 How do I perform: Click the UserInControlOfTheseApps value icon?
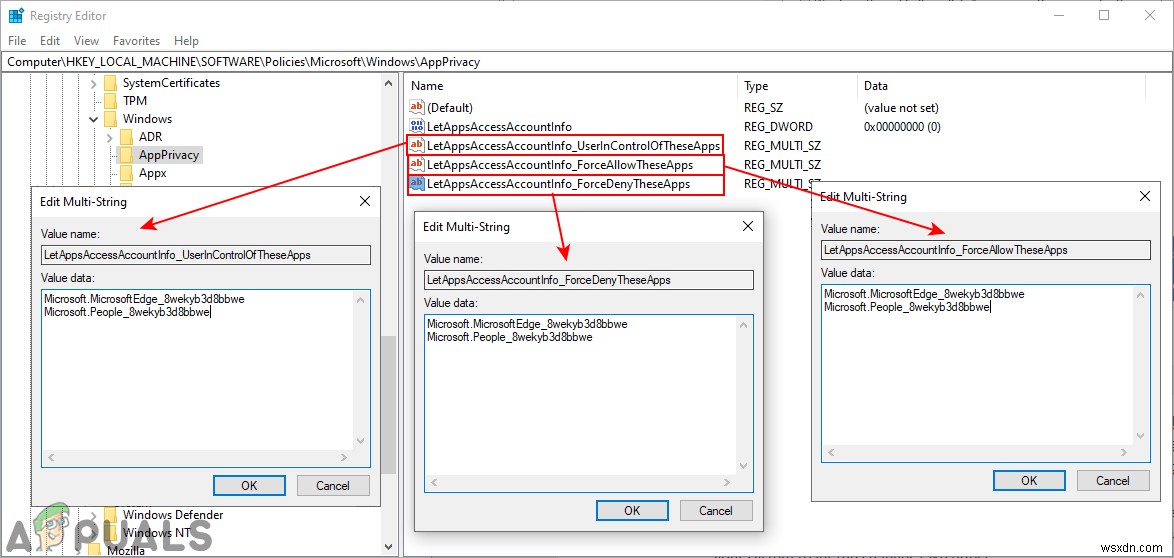pos(417,145)
